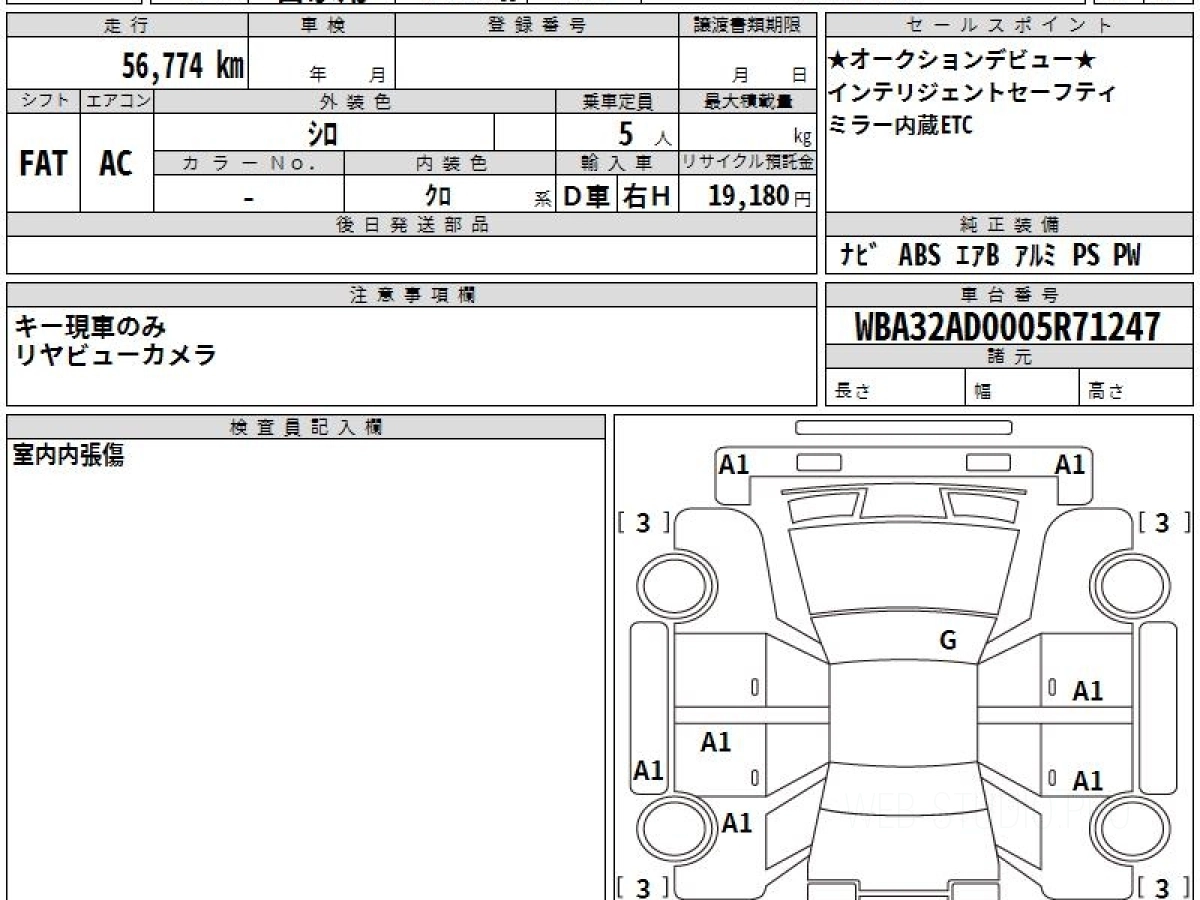Click the G mark on the windshield
Viewport: 1200px width, 900px height.
[x=948, y=641]
